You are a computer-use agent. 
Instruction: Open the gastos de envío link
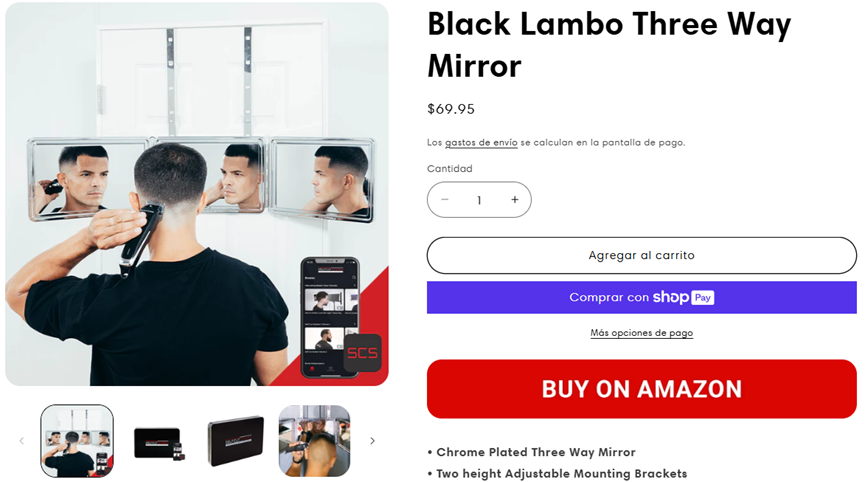tap(481, 142)
